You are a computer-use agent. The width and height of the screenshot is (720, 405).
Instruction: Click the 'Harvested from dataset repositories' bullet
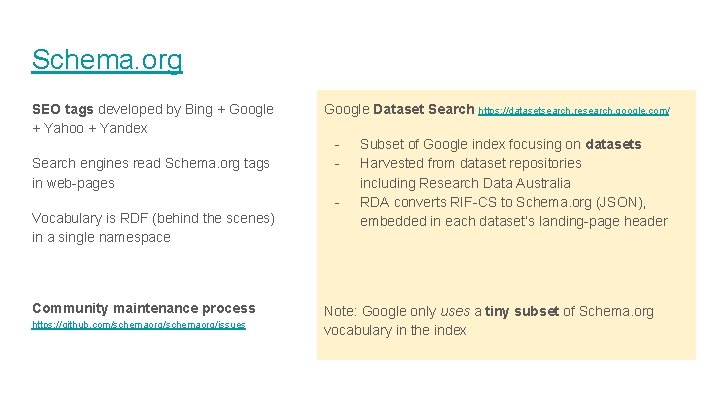click(x=470, y=163)
